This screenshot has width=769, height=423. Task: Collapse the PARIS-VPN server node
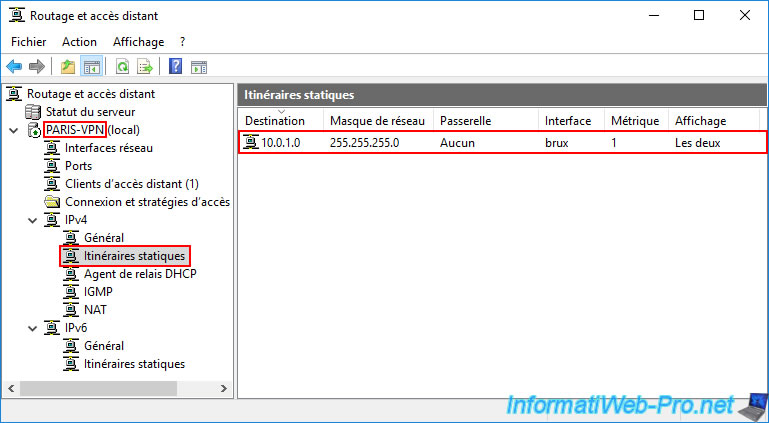click(x=12, y=130)
